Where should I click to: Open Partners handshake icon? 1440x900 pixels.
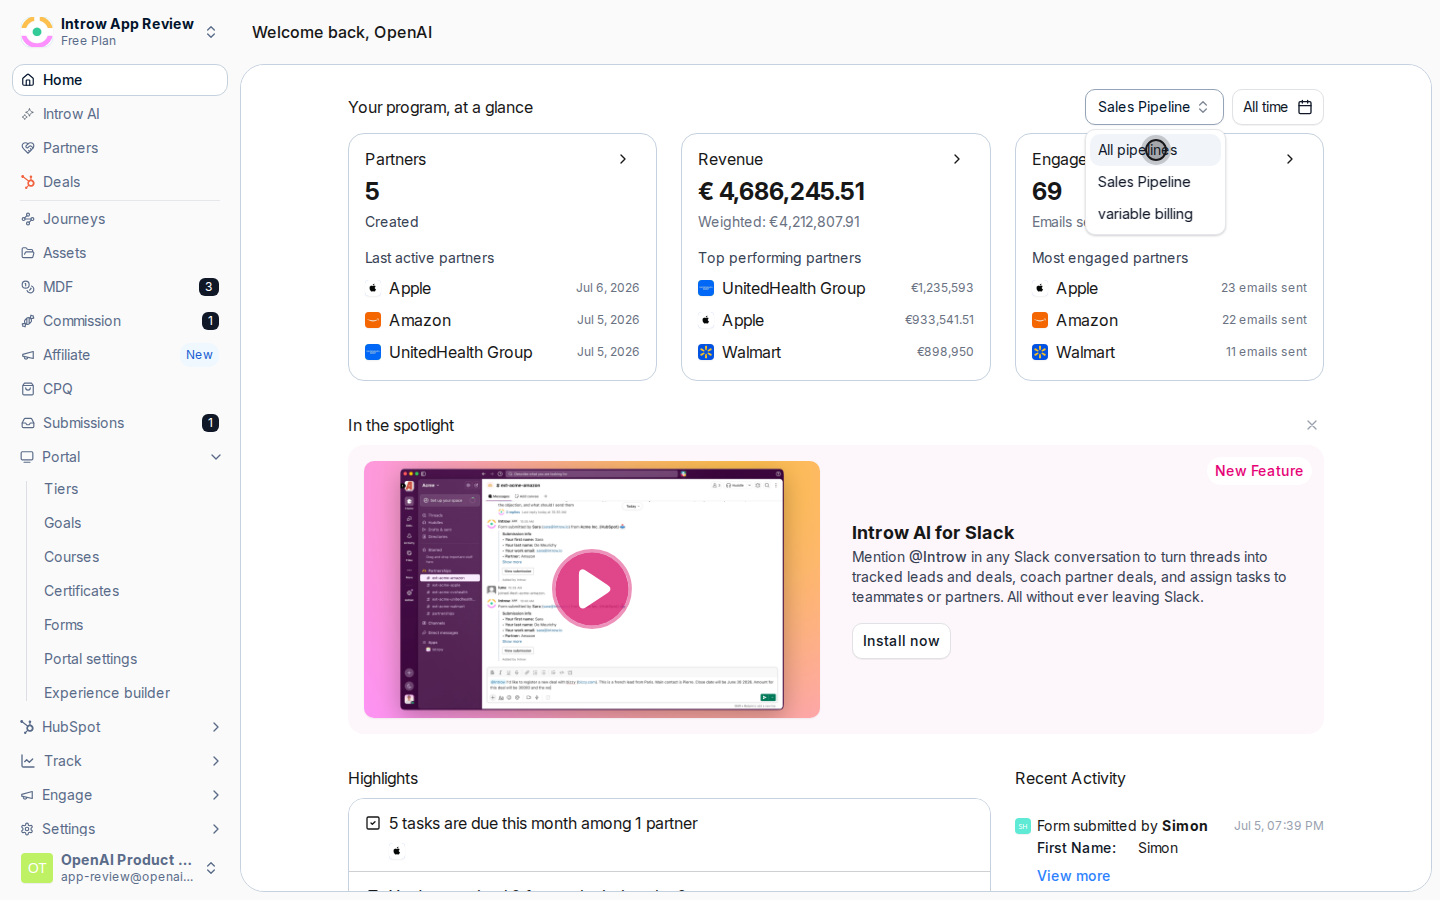tap(28, 148)
